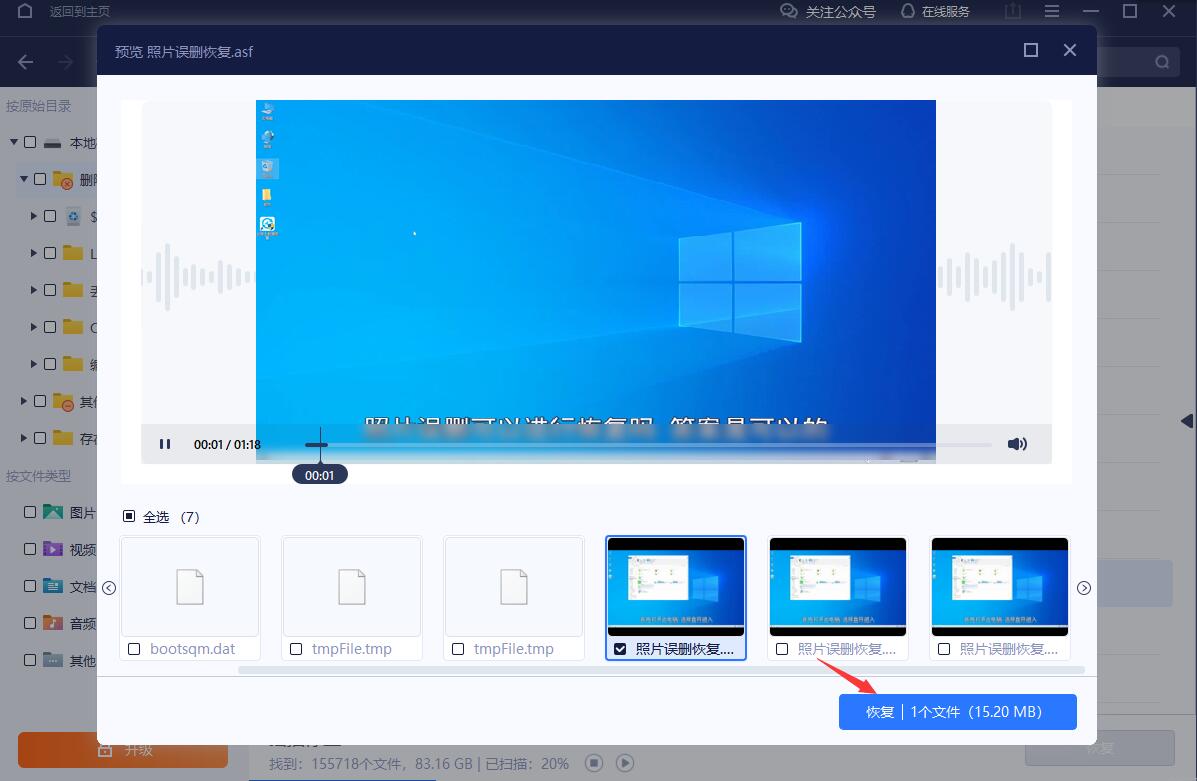Click the 按文件类型 section label

click(38, 476)
